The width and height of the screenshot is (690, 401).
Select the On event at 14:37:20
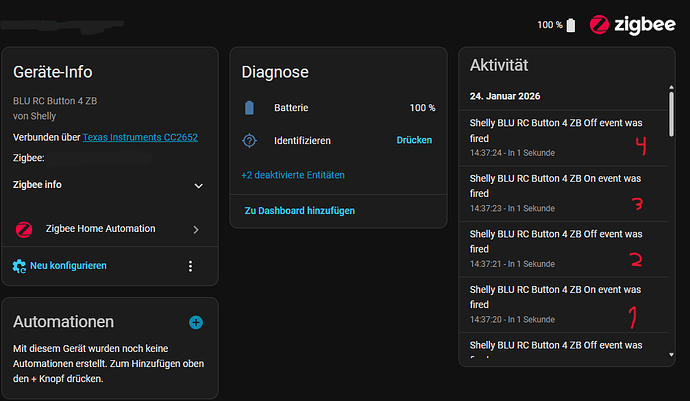click(x=555, y=302)
